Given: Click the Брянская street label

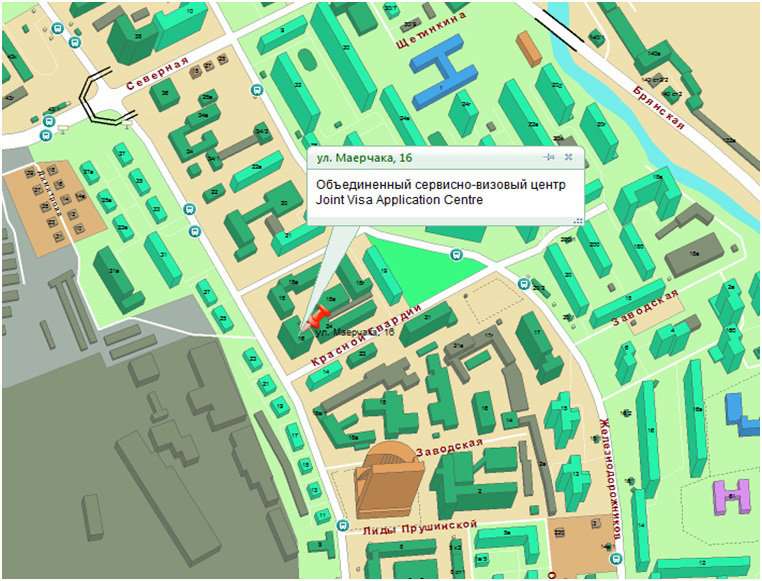Looking at the screenshot, I should (x=659, y=108).
